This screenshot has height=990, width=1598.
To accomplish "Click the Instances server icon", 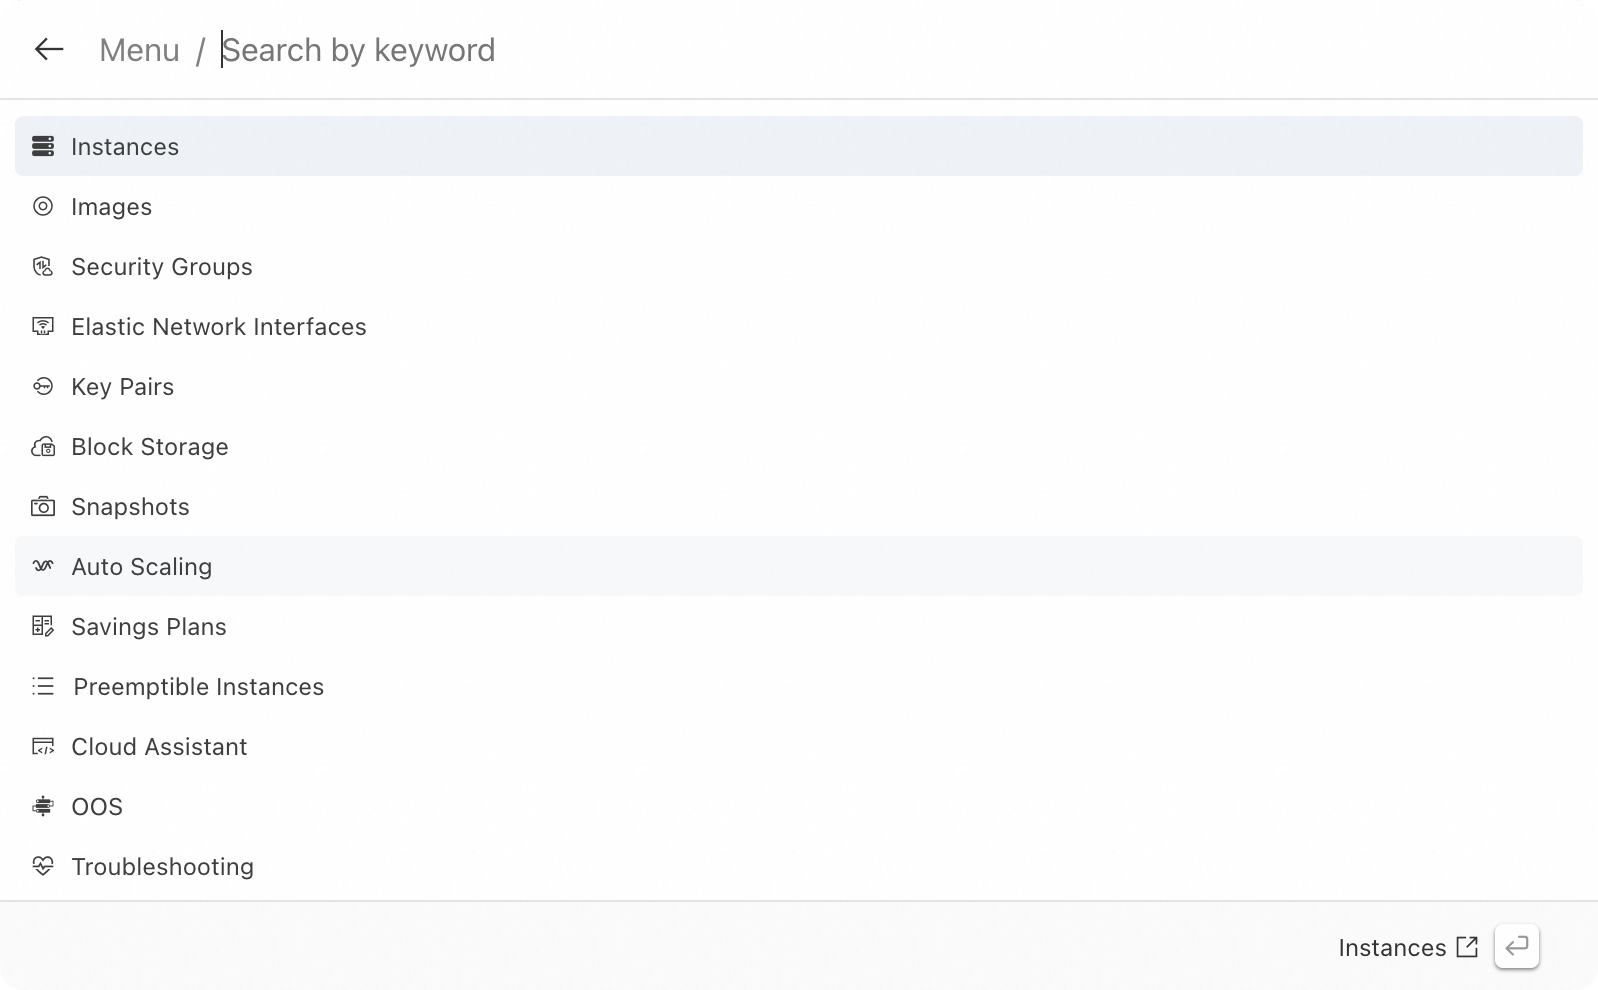I will click(43, 147).
